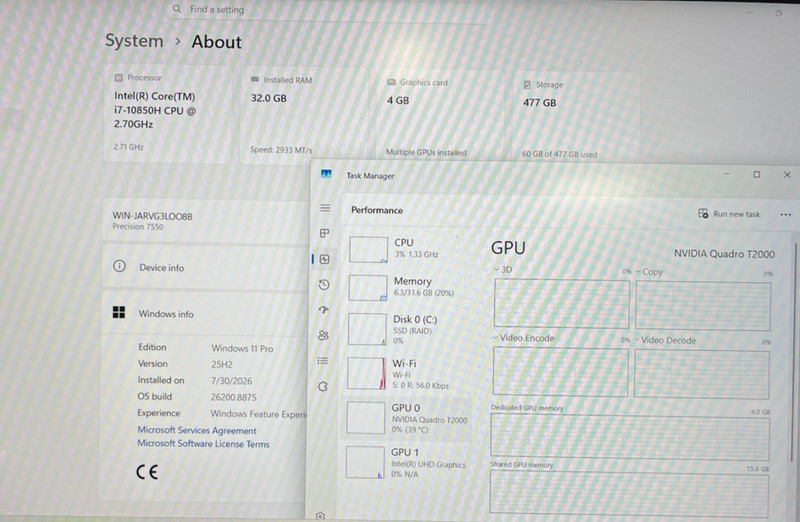Open the three-dot more options menu
Viewport: 800px width, 522px height.
coord(785,215)
